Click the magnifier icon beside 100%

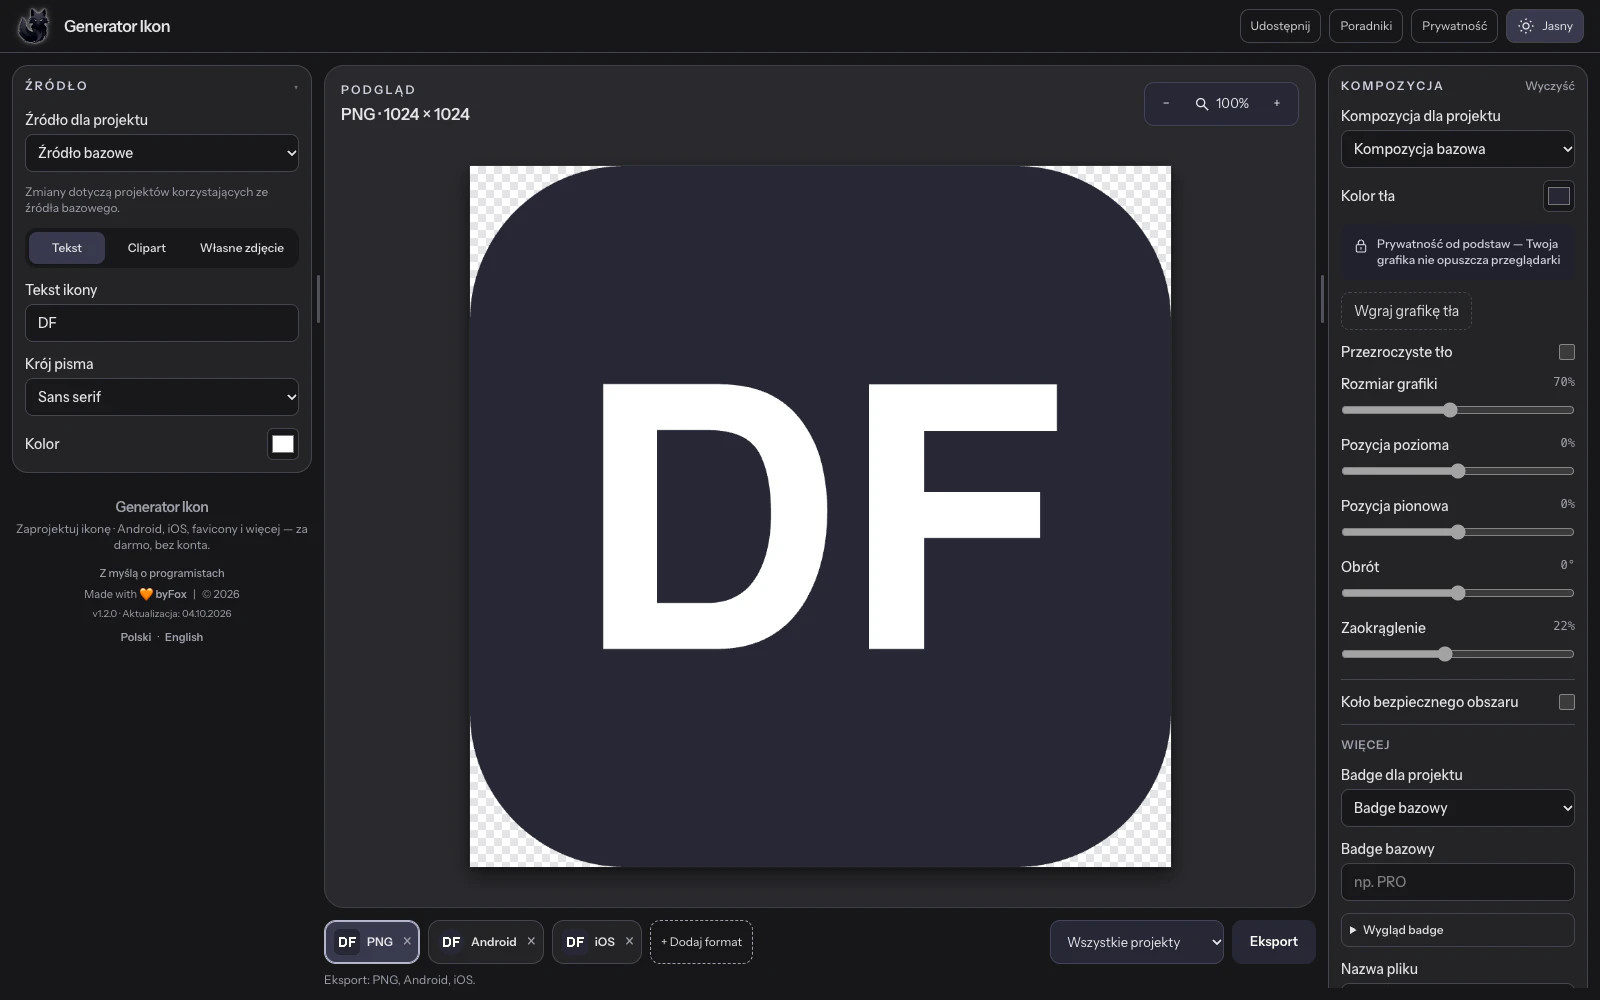(1202, 104)
